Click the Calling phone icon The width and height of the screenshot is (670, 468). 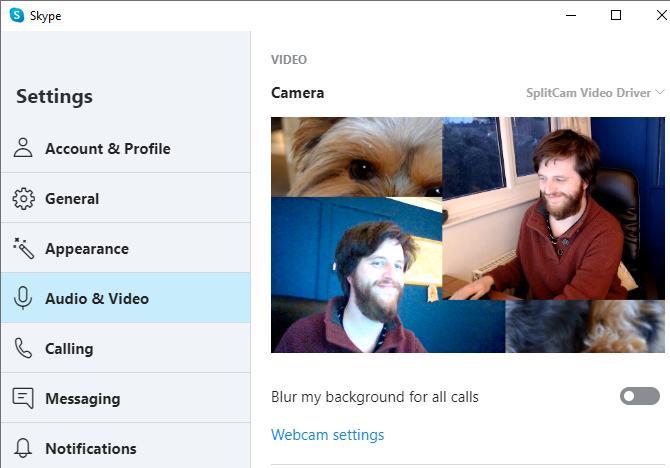click(x=23, y=349)
